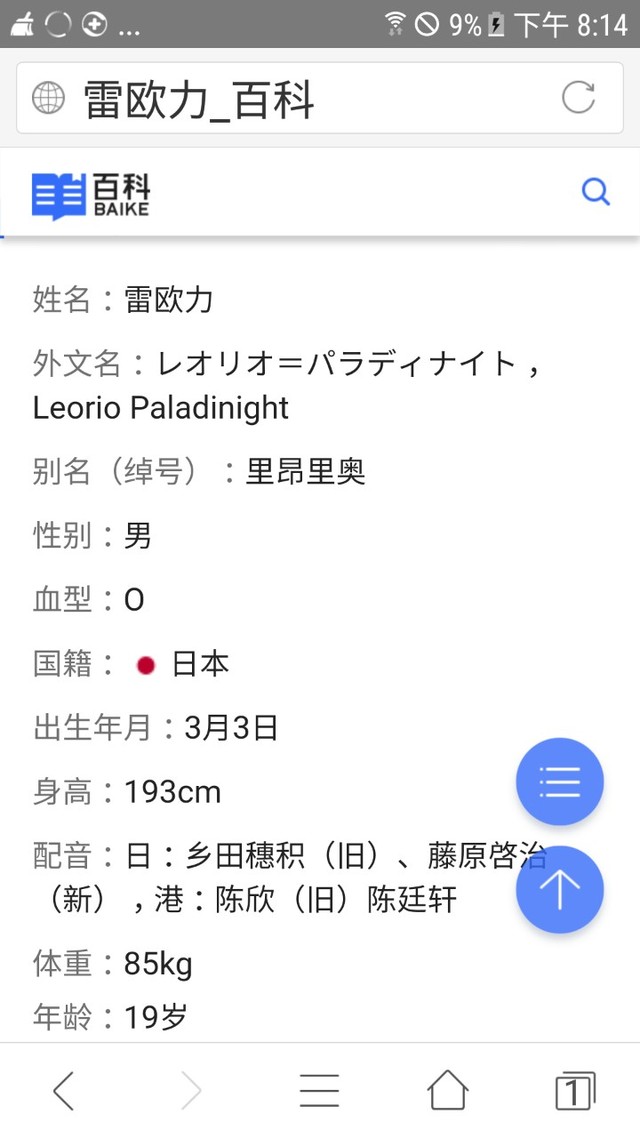
Task: Tap the Wi-Fi status icon
Action: pos(396,24)
